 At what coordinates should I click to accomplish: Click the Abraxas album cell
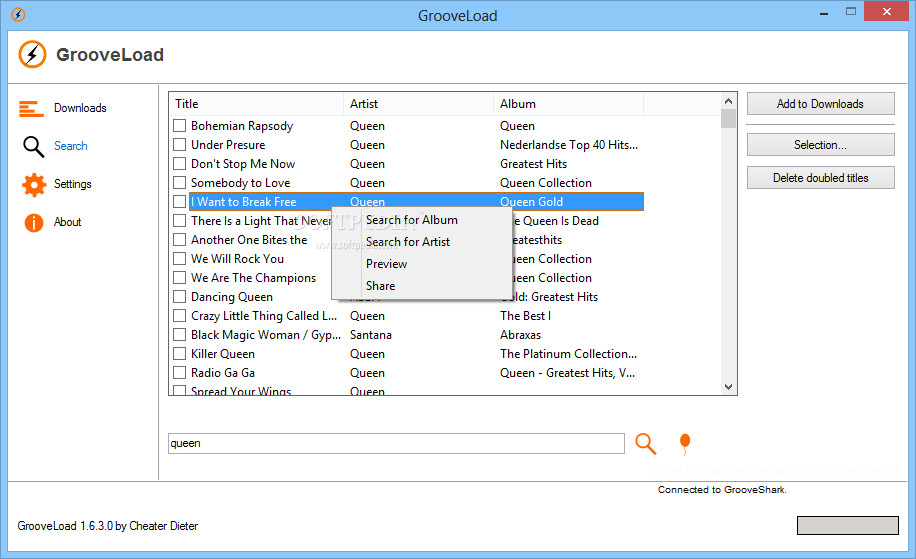click(x=520, y=334)
